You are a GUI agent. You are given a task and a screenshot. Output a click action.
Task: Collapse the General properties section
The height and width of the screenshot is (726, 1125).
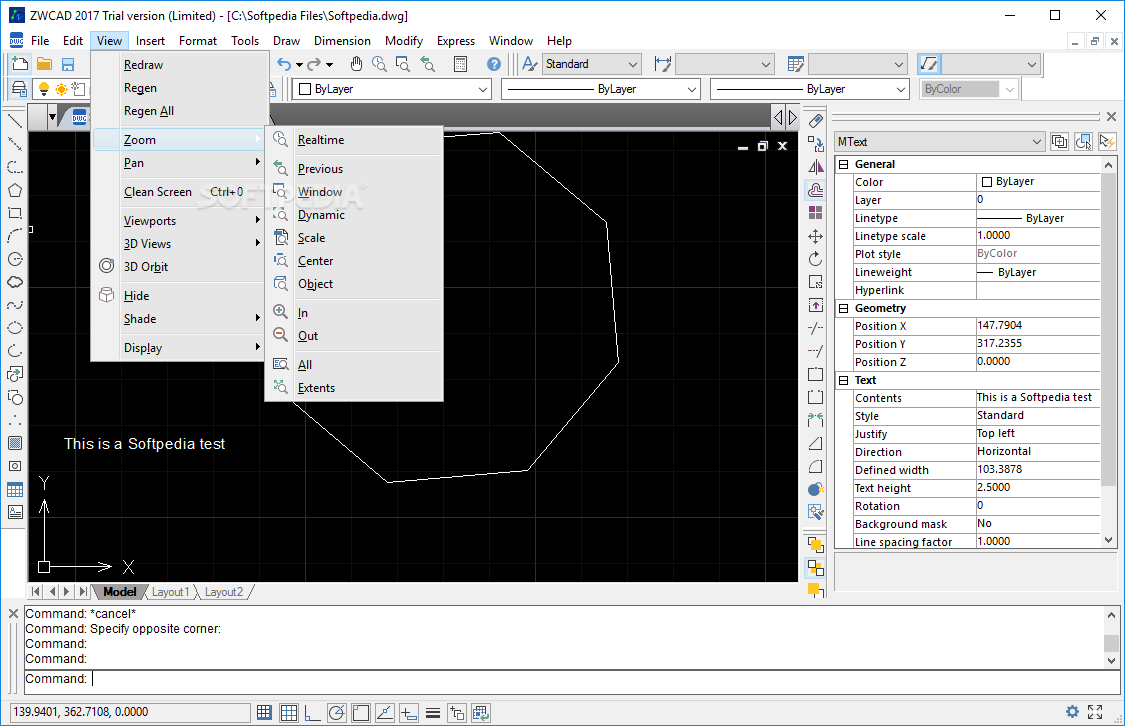pos(844,164)
